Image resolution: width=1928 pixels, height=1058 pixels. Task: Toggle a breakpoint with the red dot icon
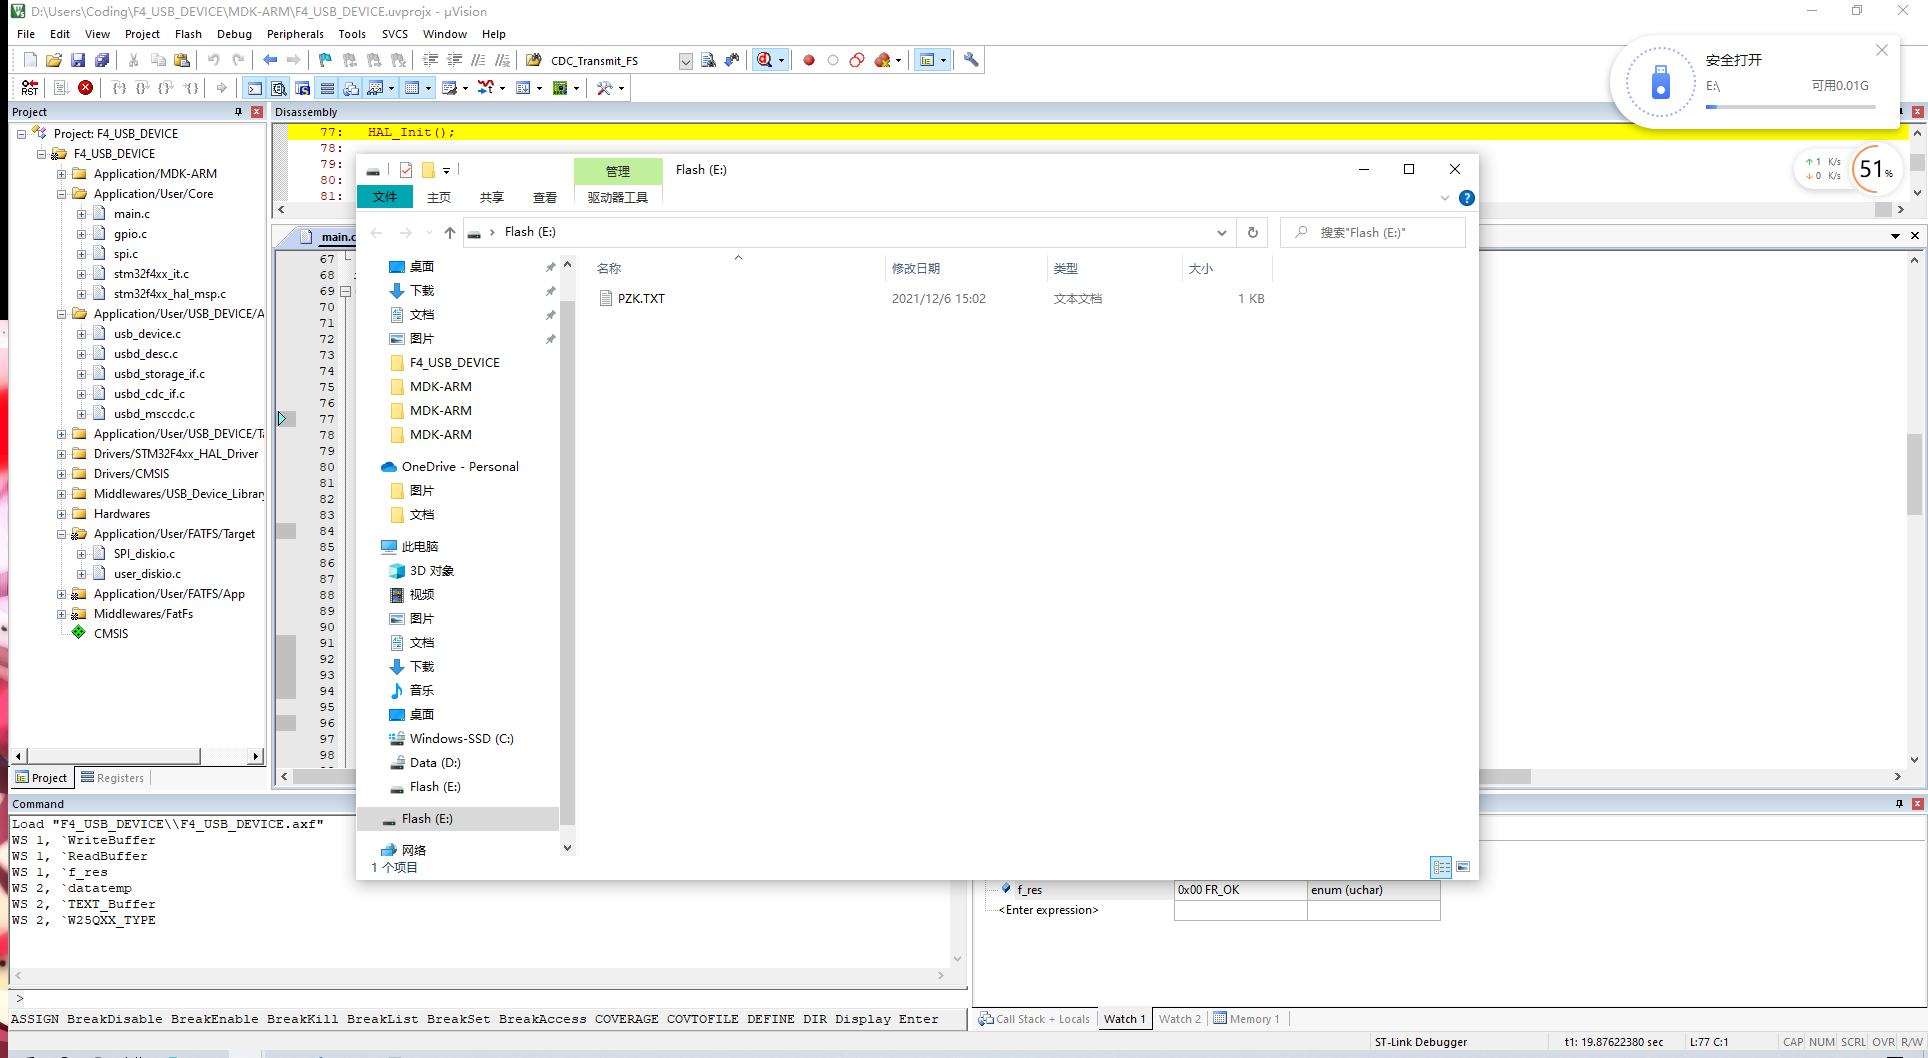[x=809, y=60]
